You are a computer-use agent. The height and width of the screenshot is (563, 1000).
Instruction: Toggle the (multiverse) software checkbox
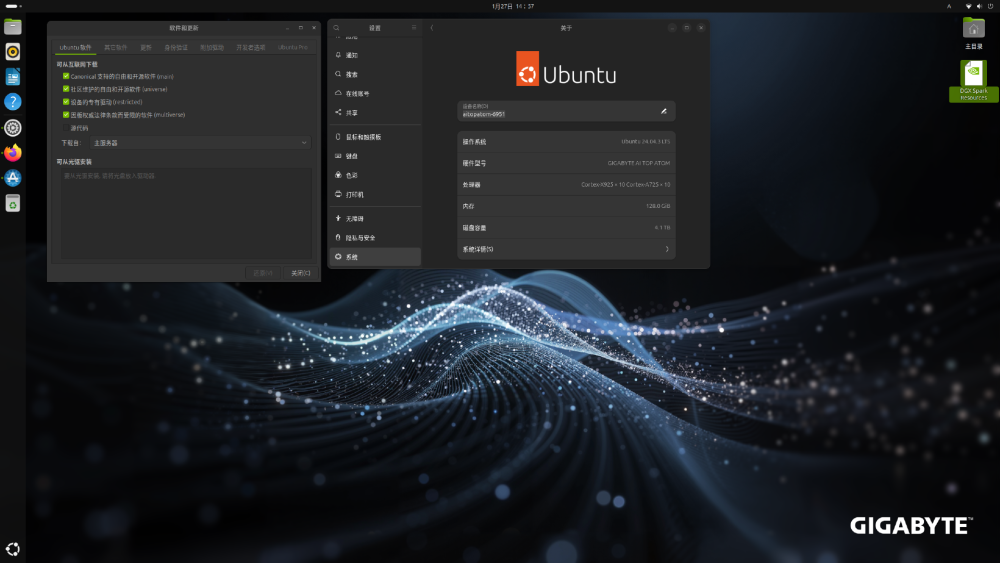pos(66,115)
